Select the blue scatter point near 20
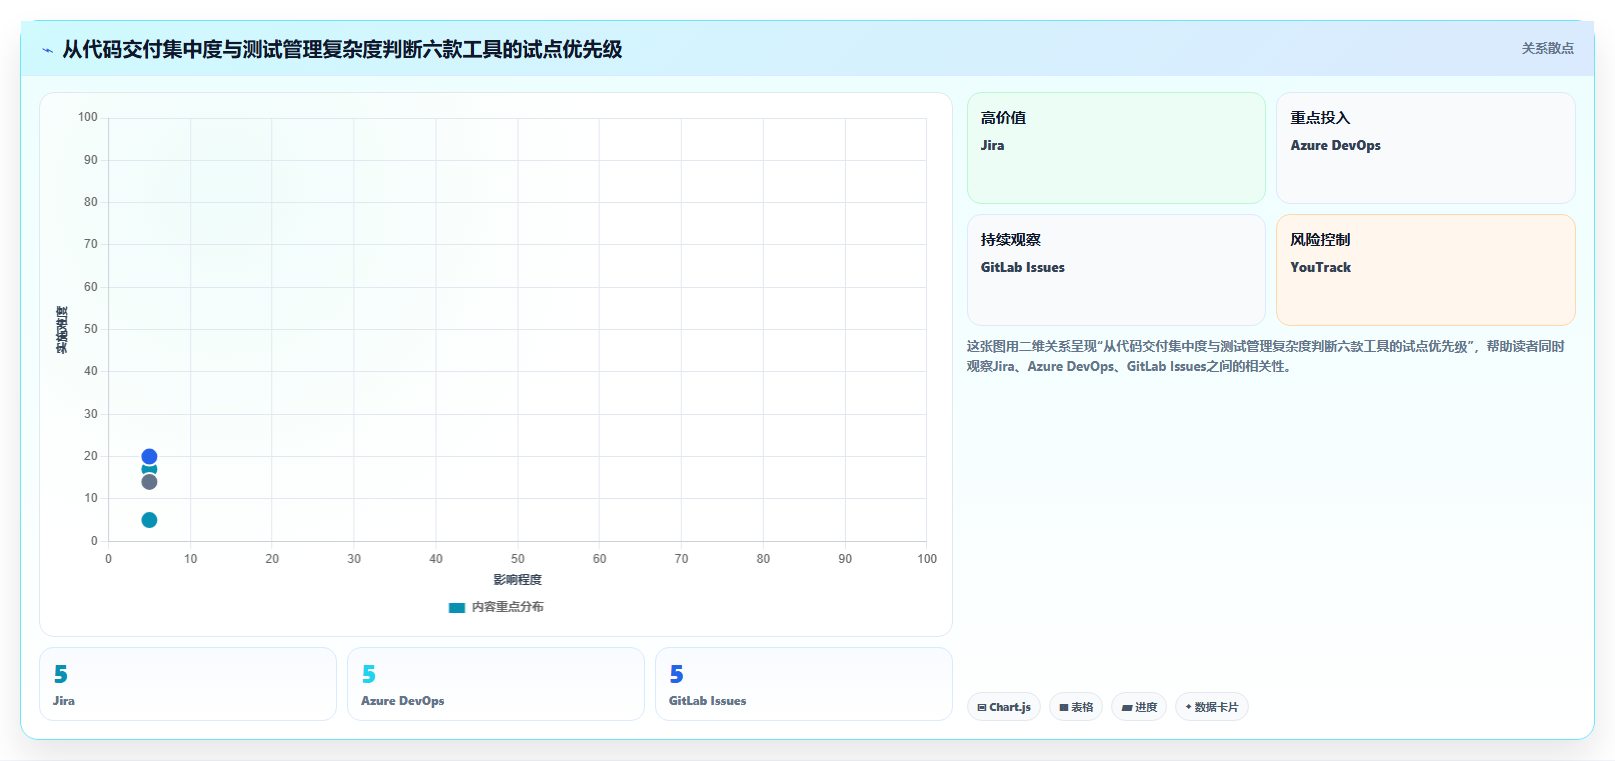The width and height of the screenshot is (1615, 761). pos(149,456)
